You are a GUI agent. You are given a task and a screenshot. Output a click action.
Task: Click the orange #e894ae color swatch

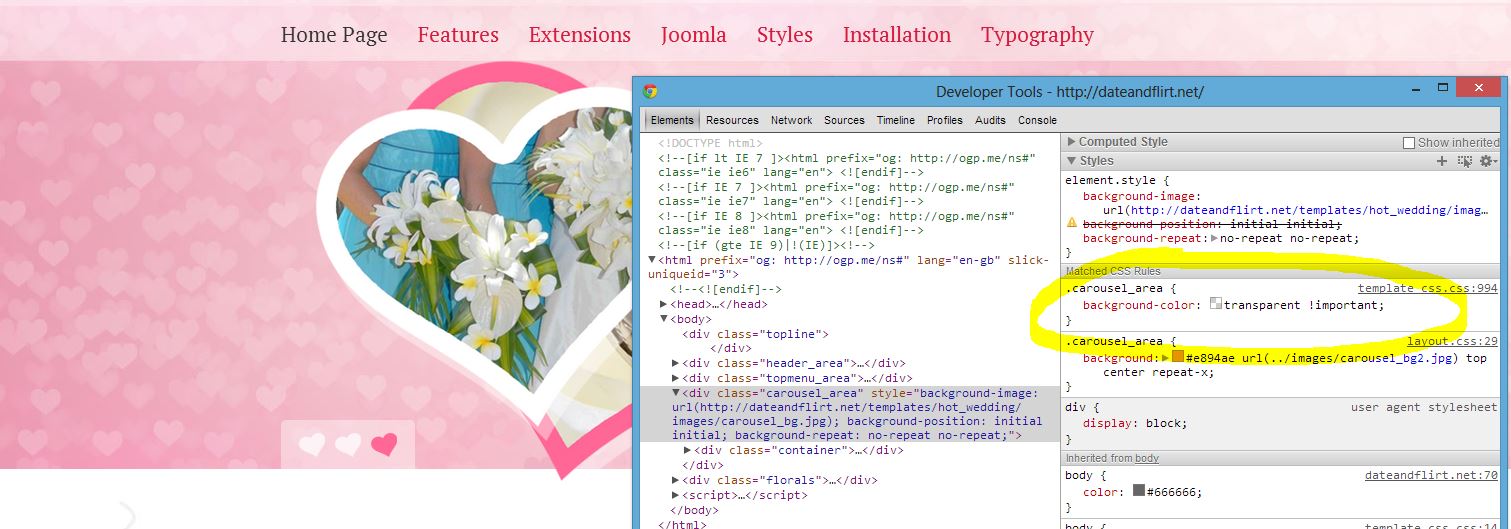click(1178, 358)
